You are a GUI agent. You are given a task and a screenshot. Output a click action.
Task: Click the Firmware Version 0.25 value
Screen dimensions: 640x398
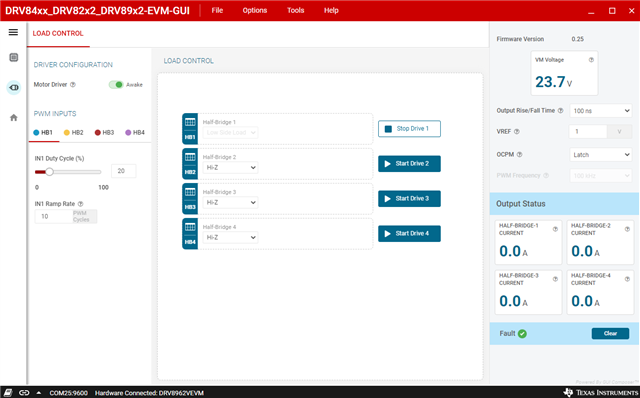click(x=578, y=39)
